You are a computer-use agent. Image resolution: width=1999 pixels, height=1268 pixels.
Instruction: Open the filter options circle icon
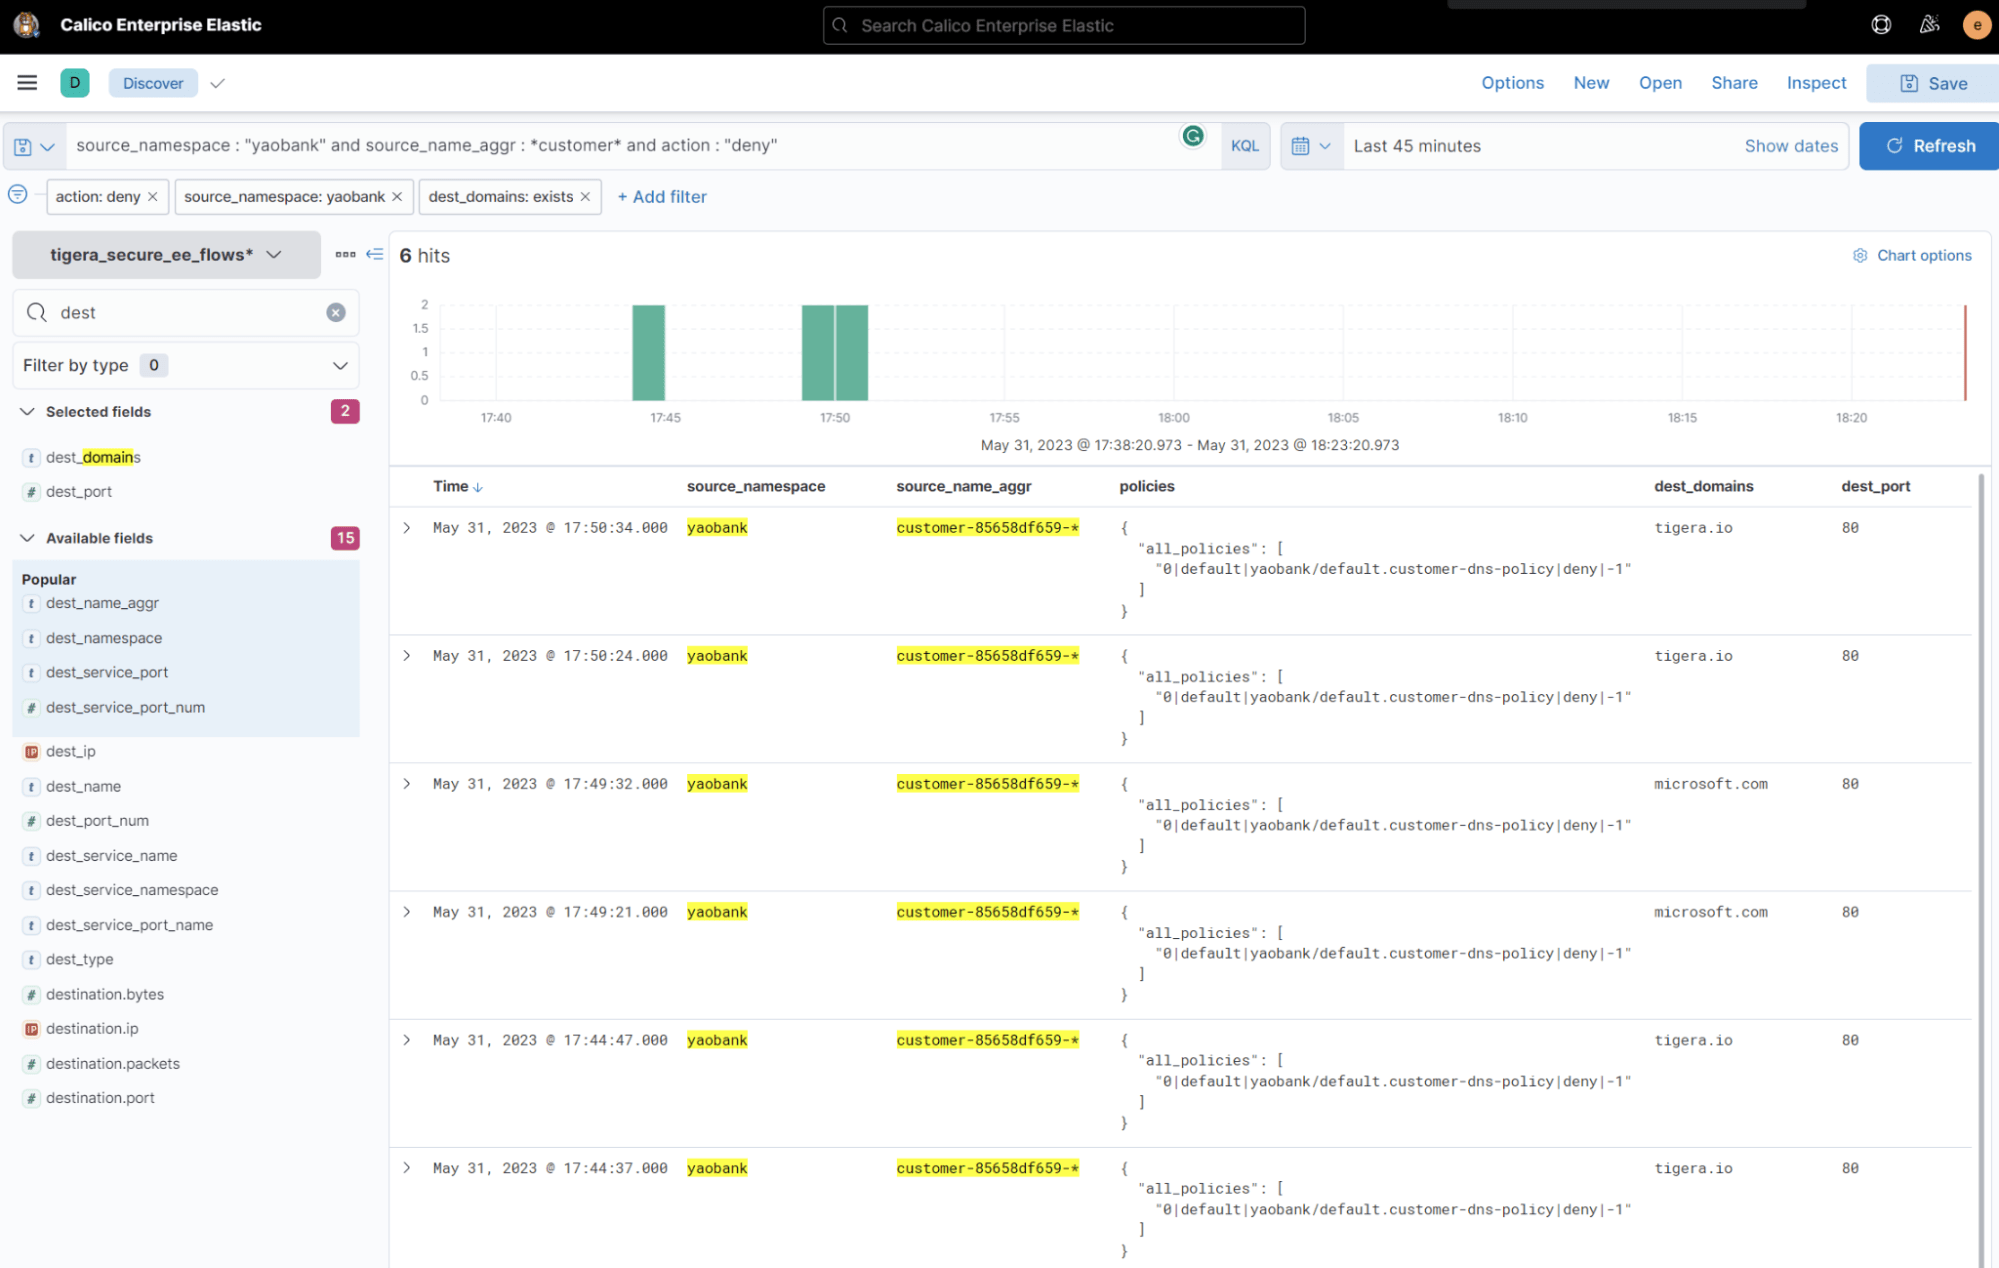coord(18,195)
